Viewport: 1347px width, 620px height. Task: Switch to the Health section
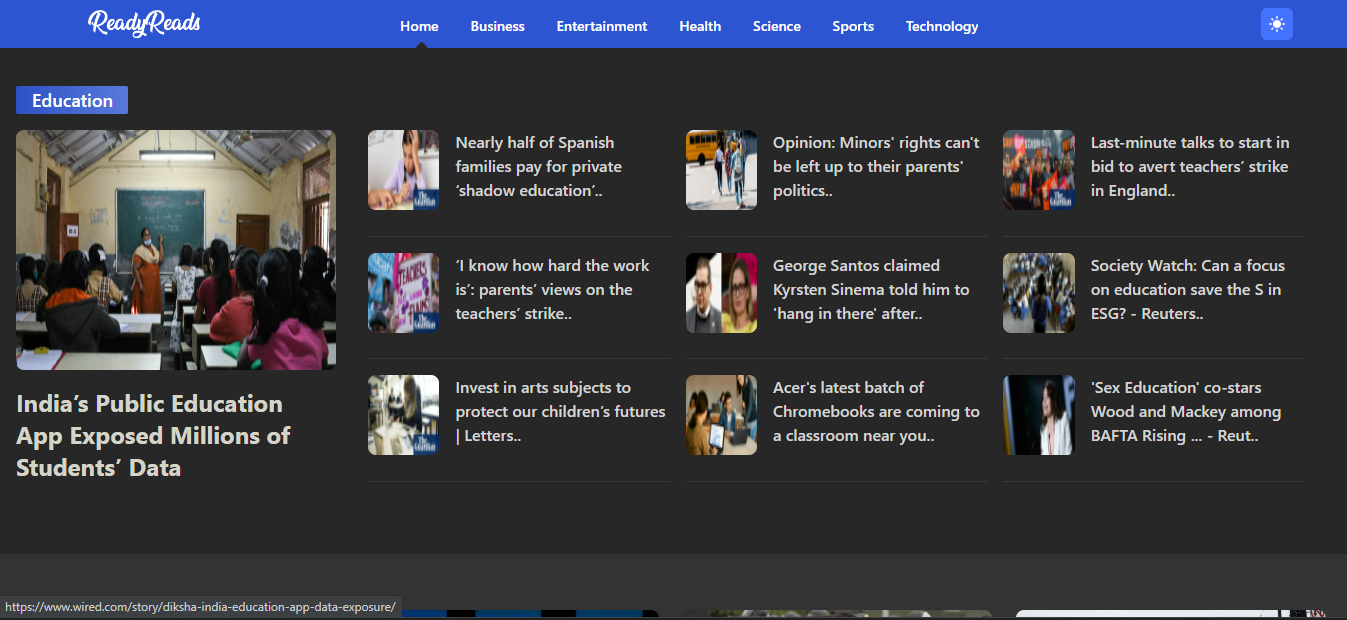tap(700, 26)
